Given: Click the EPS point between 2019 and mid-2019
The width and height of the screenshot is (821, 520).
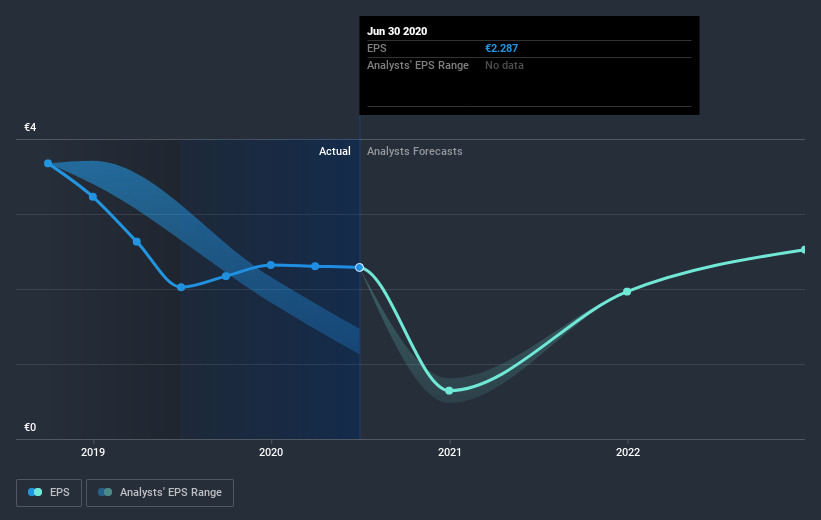Looking at the screenshot, I should (x=137, y=242).
